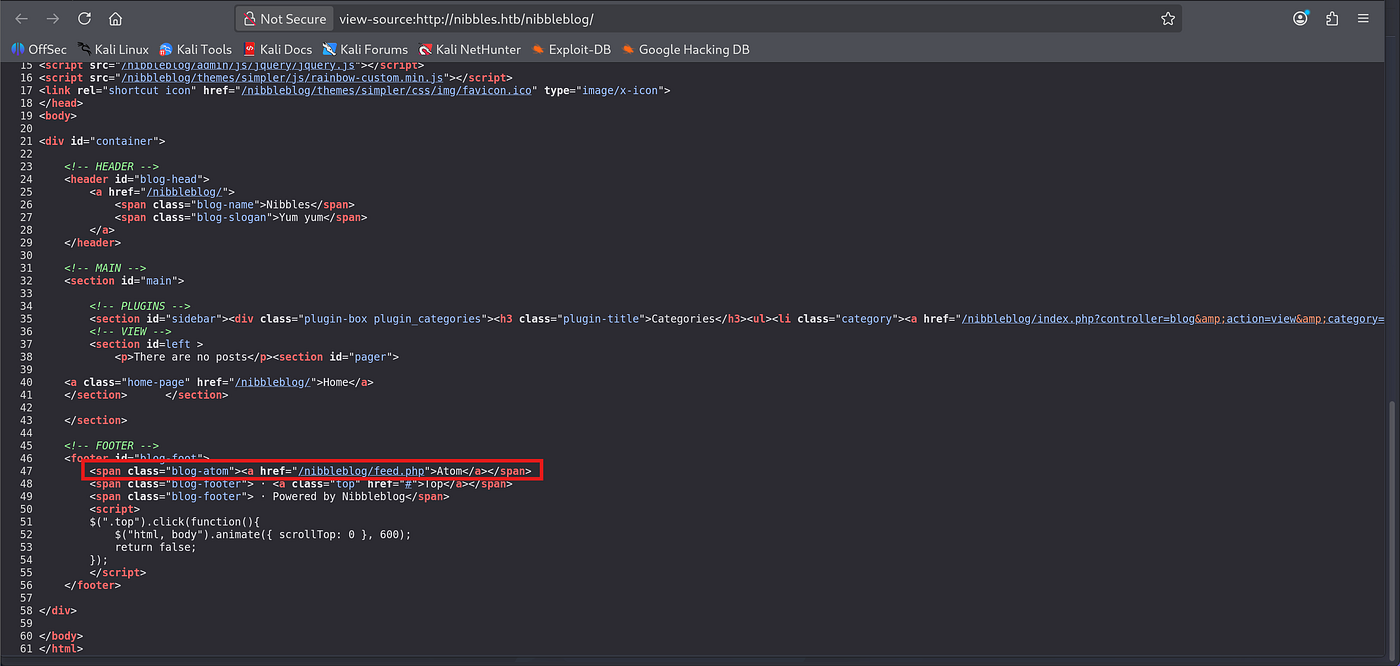Click the $(".top").click(function(){ line
Viewport: 1400px width, 666px height.
176,521
